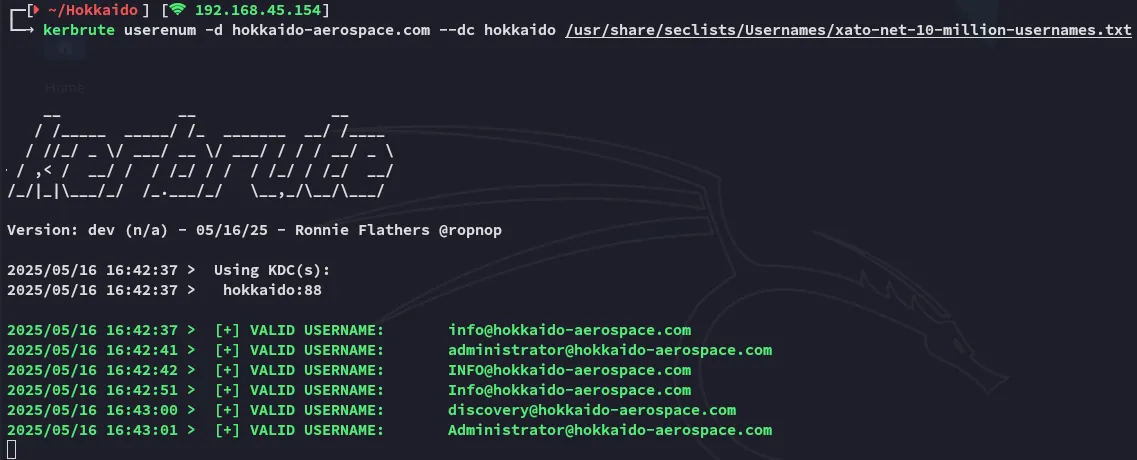
Task: Click the timestamp 16:42:41
Action: pyautogui.click(x=141, y=350)
